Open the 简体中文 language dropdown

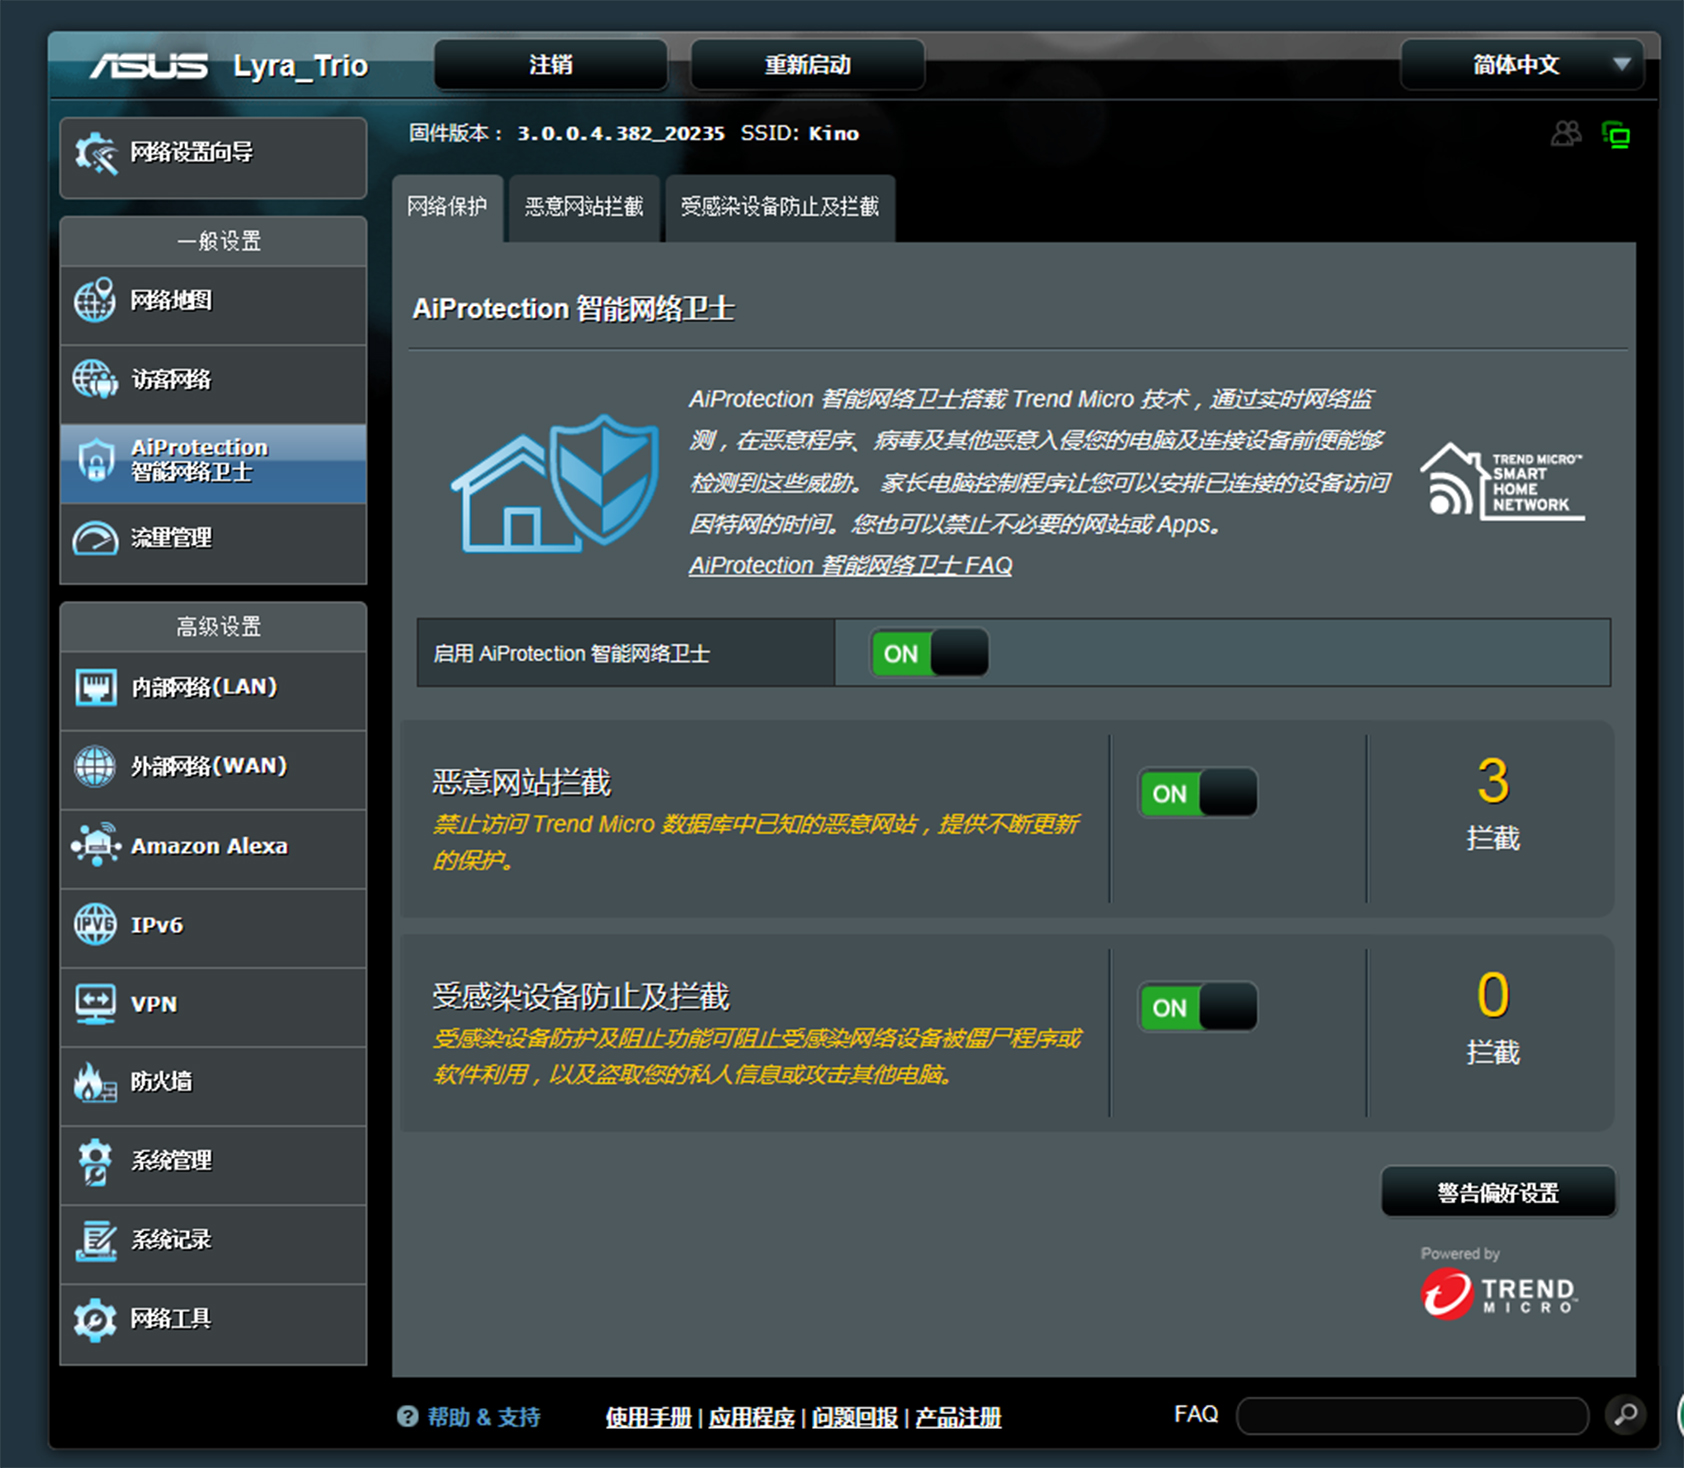1522,65
